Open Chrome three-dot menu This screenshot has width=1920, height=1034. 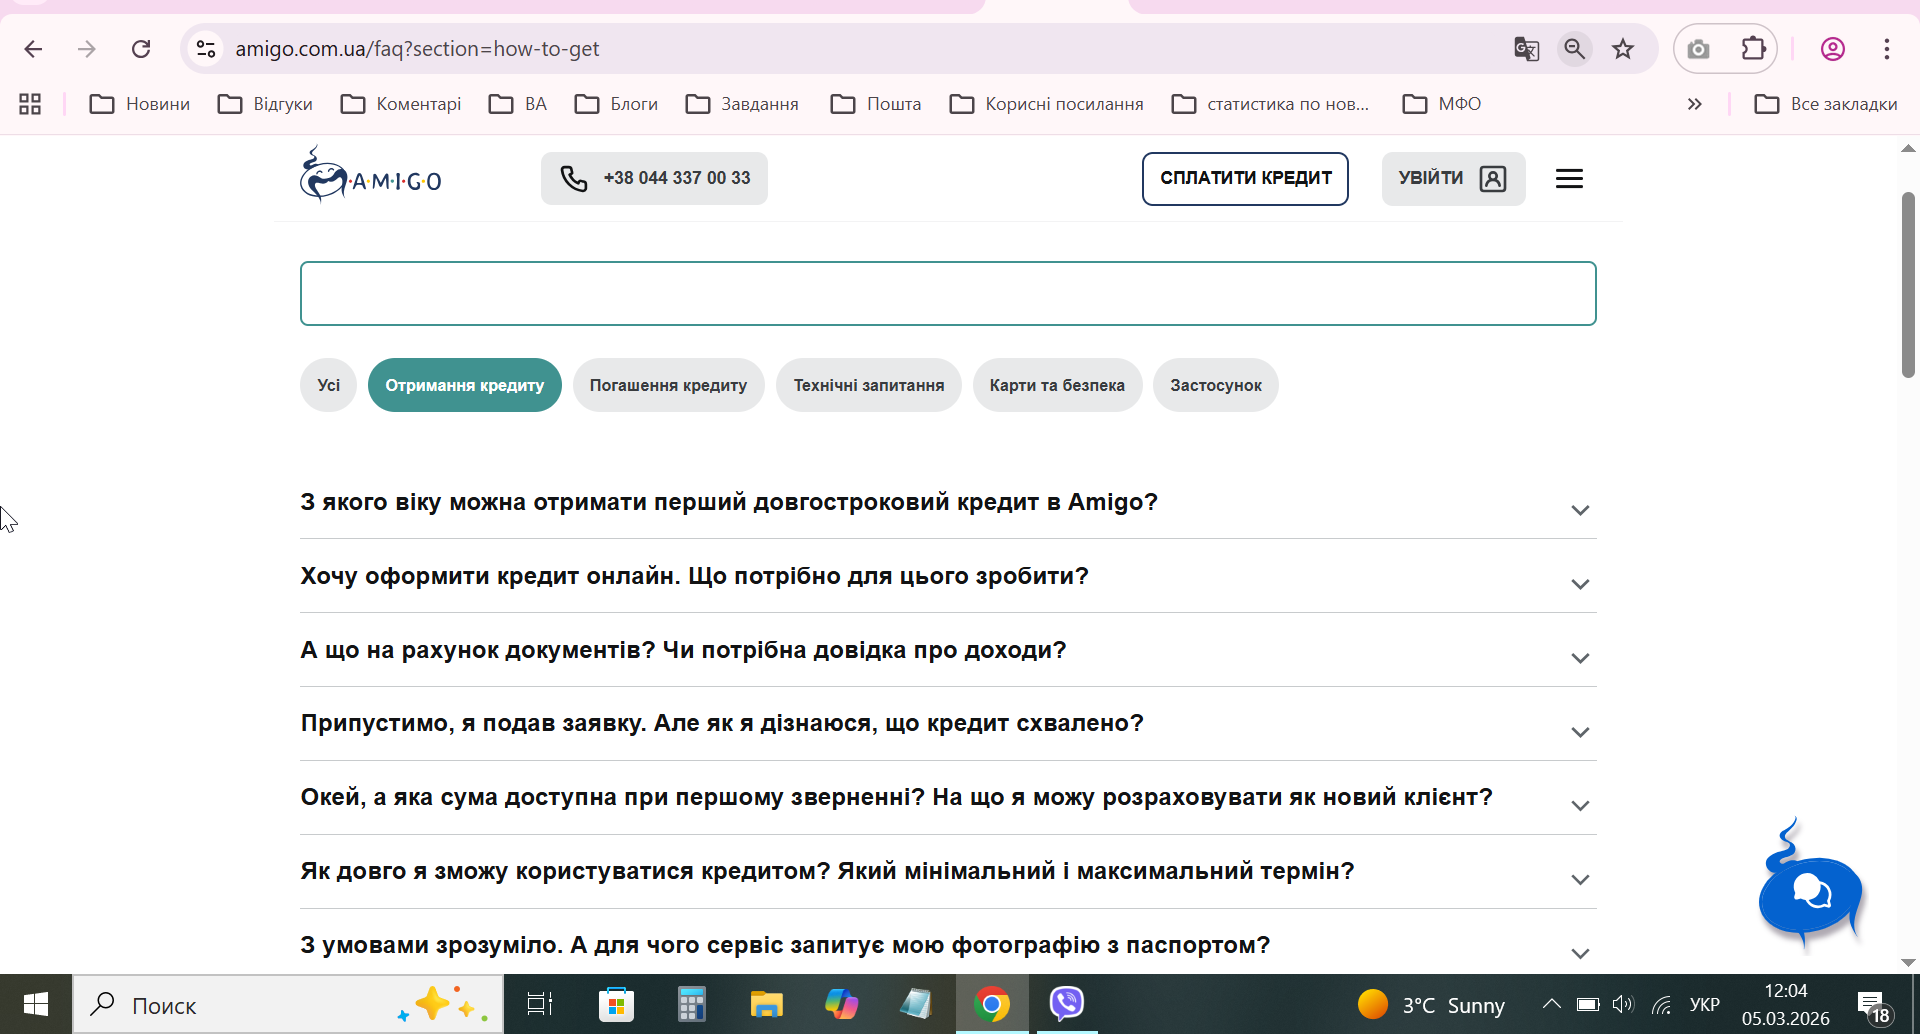(1887, 49)
